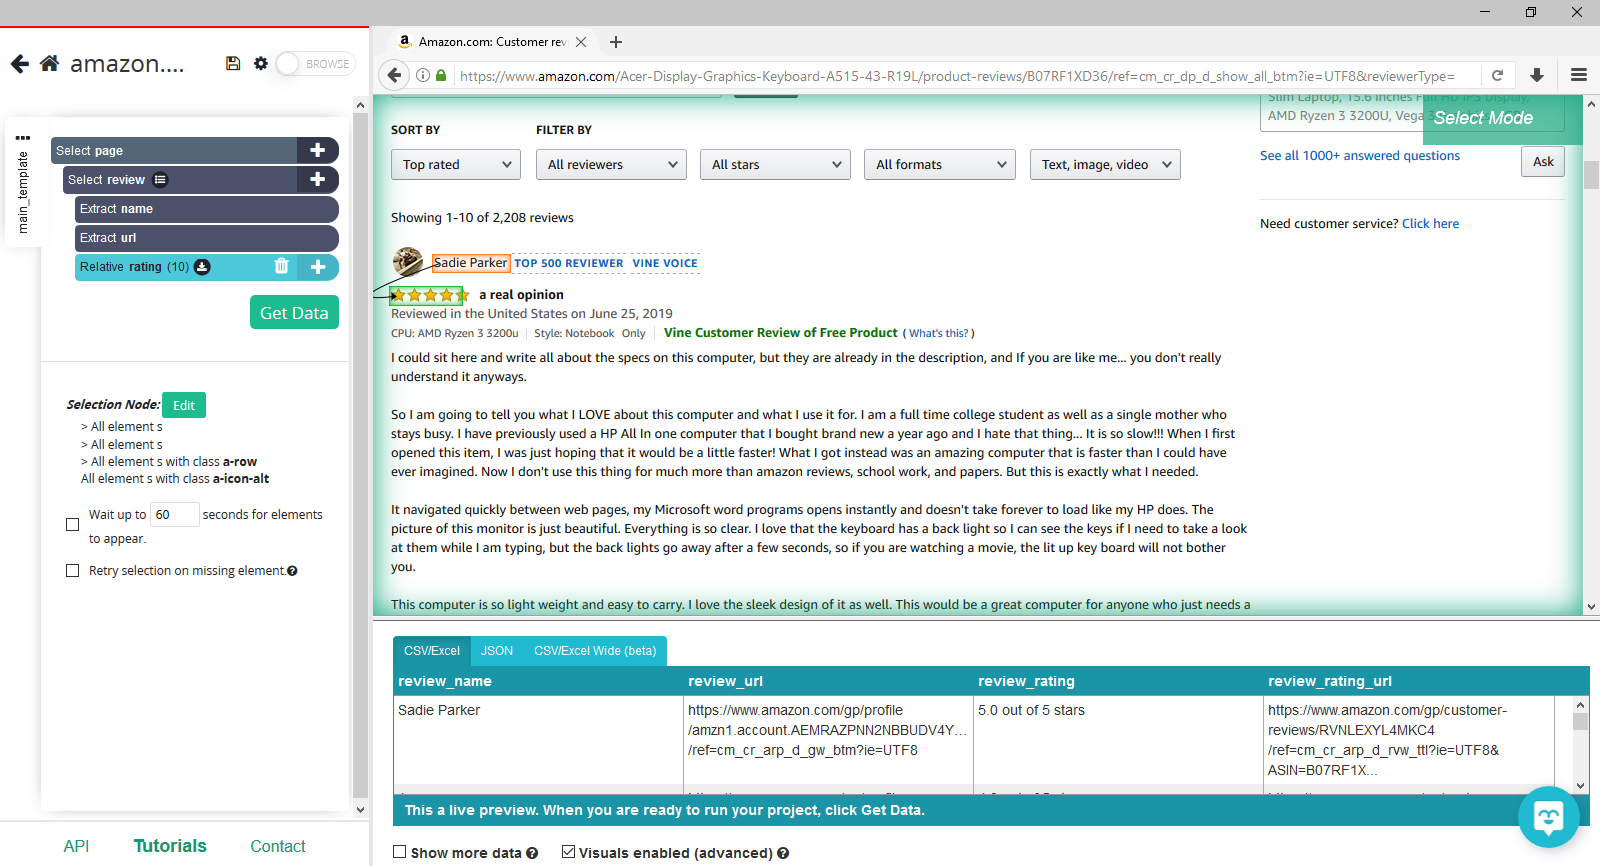
Task: Click See all 1000+ answered questions link
Action: [x=1360, y=156]
